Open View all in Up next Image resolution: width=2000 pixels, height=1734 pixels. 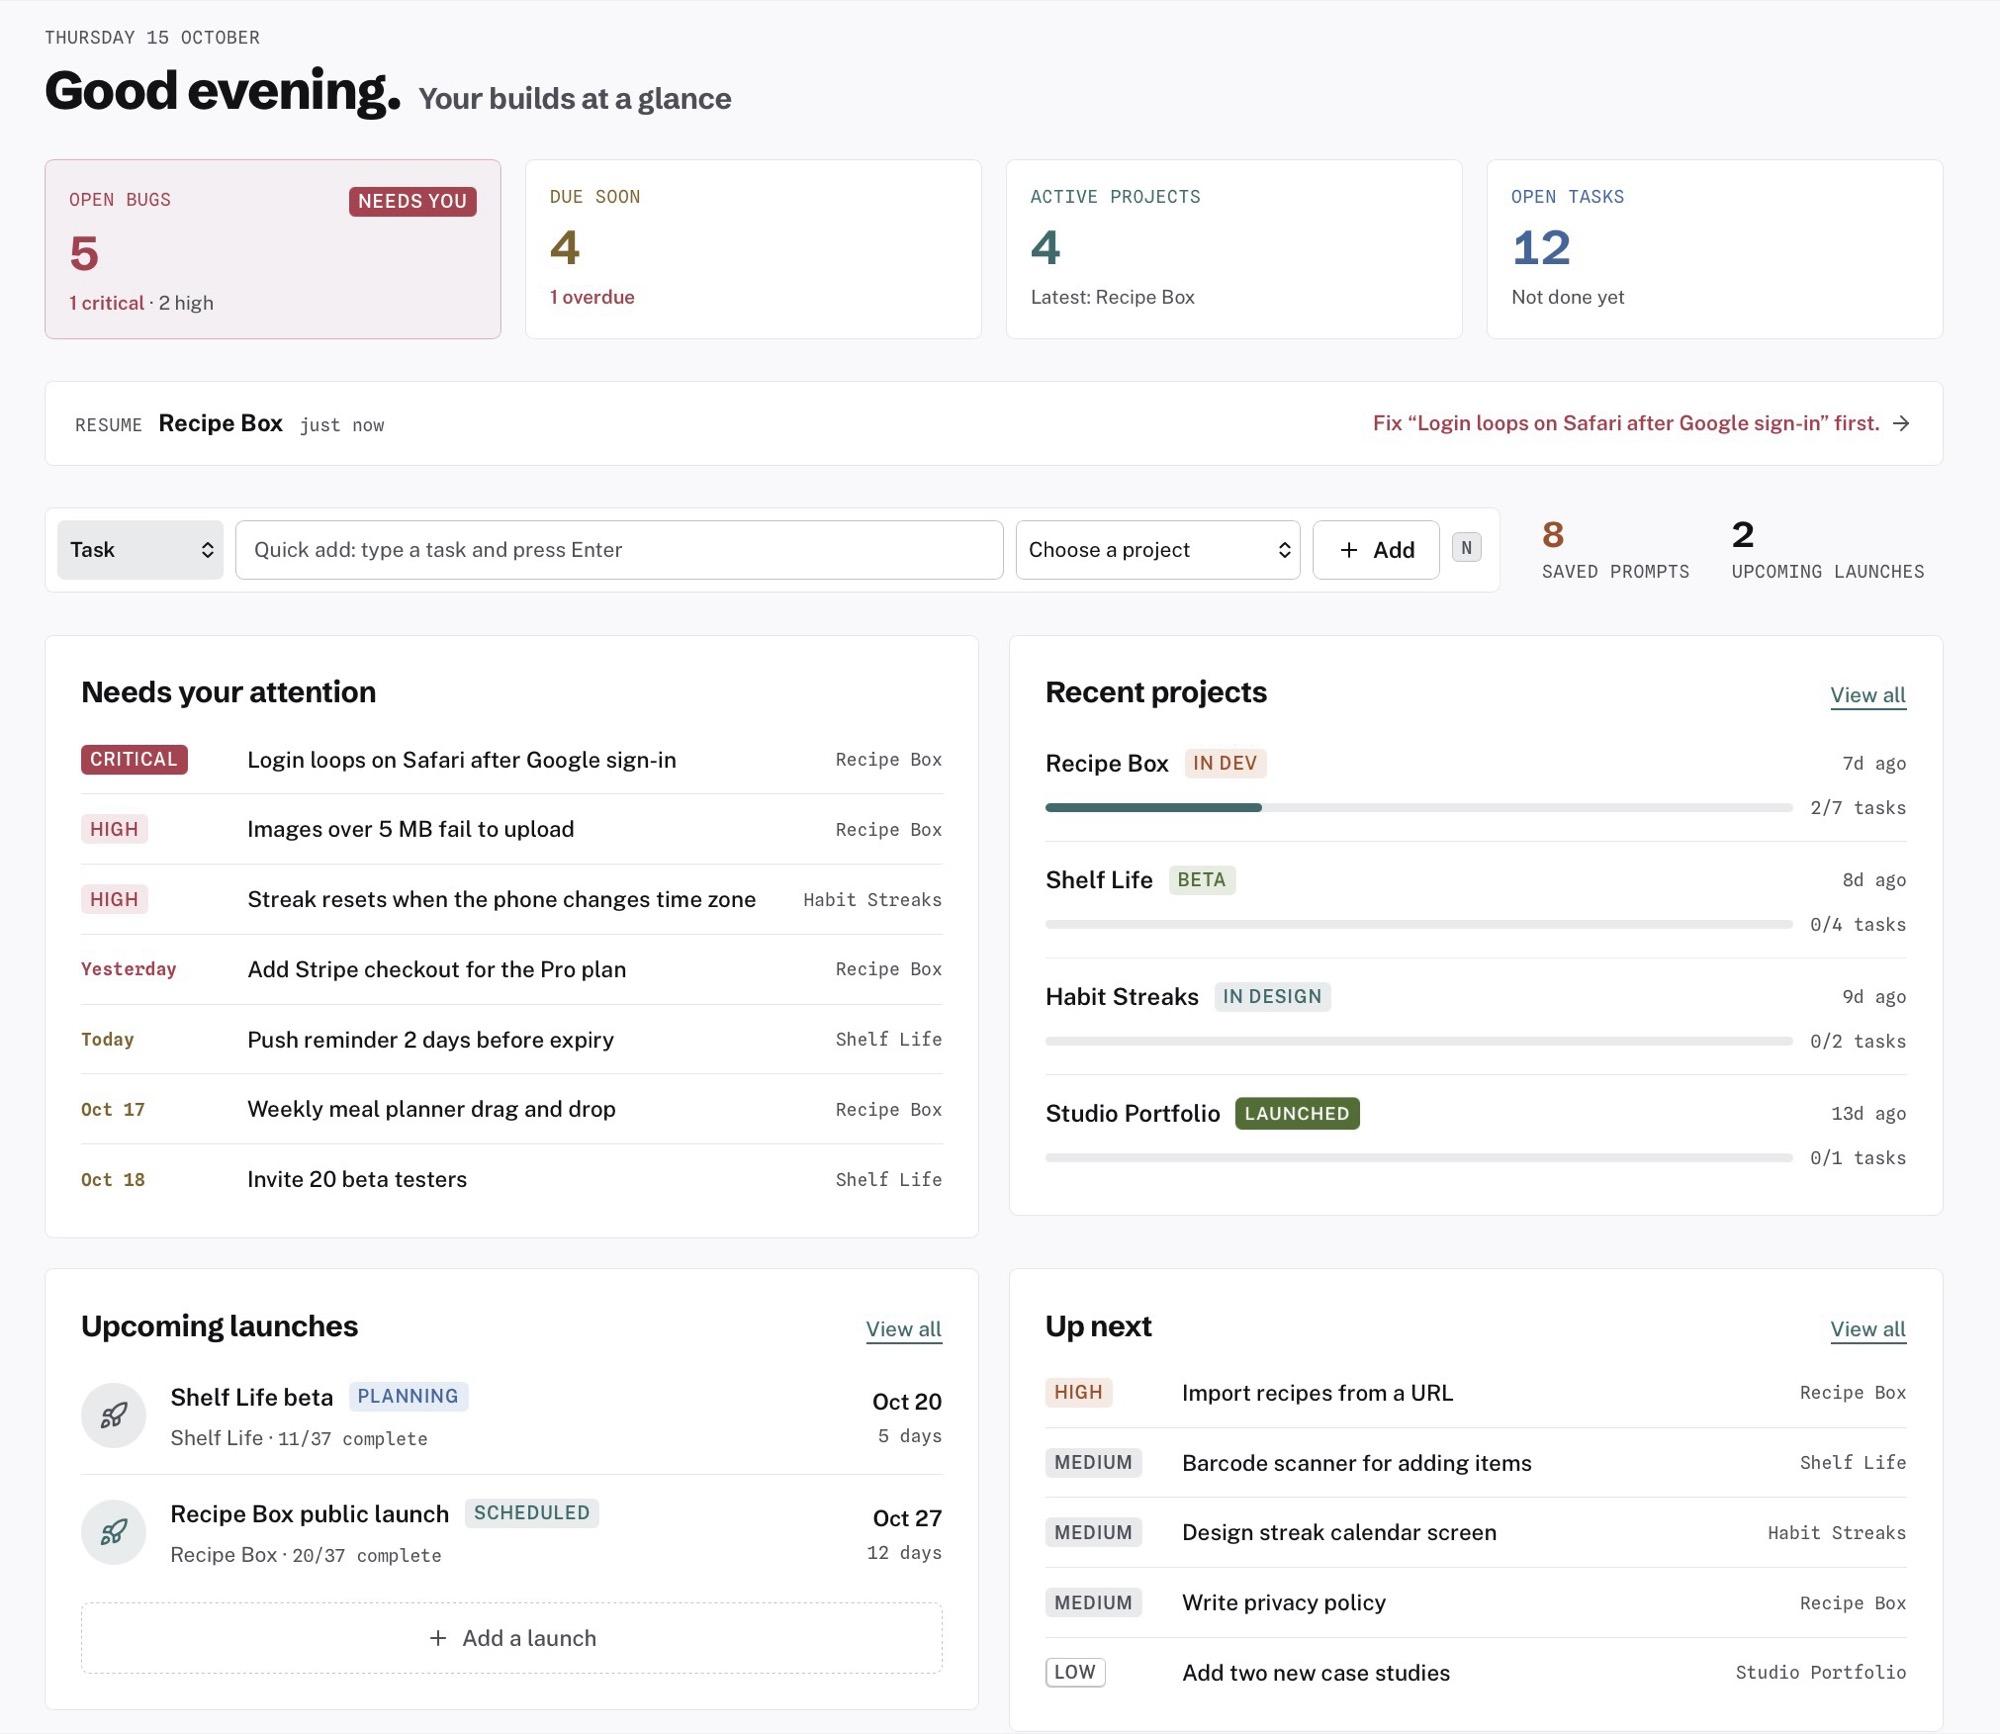click(1868, 1329)
